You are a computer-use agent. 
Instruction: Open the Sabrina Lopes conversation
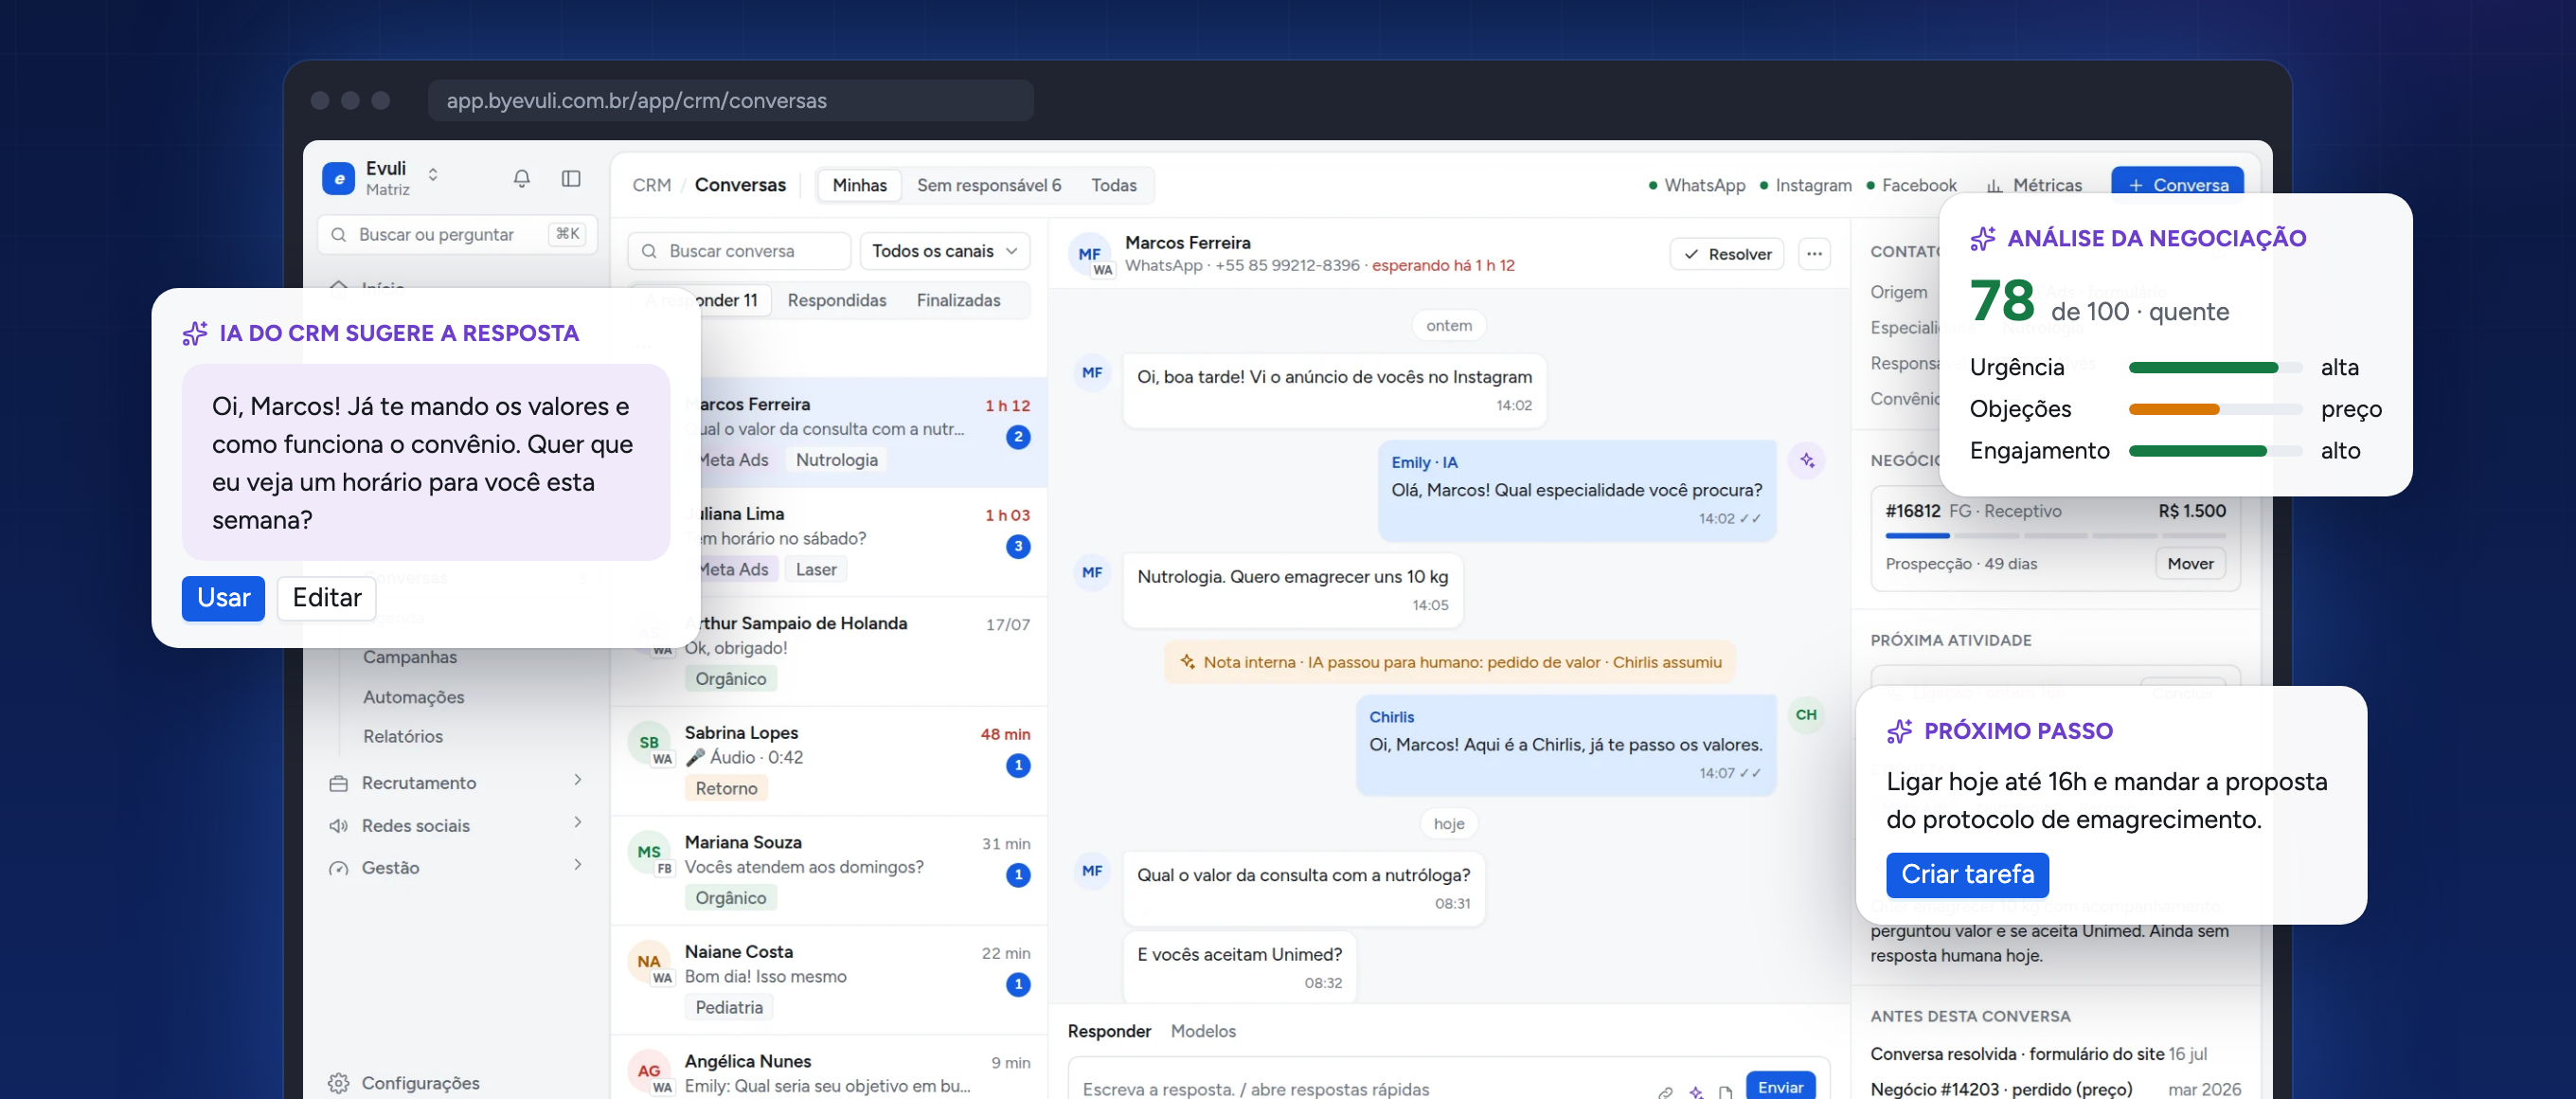coord(829,761)
